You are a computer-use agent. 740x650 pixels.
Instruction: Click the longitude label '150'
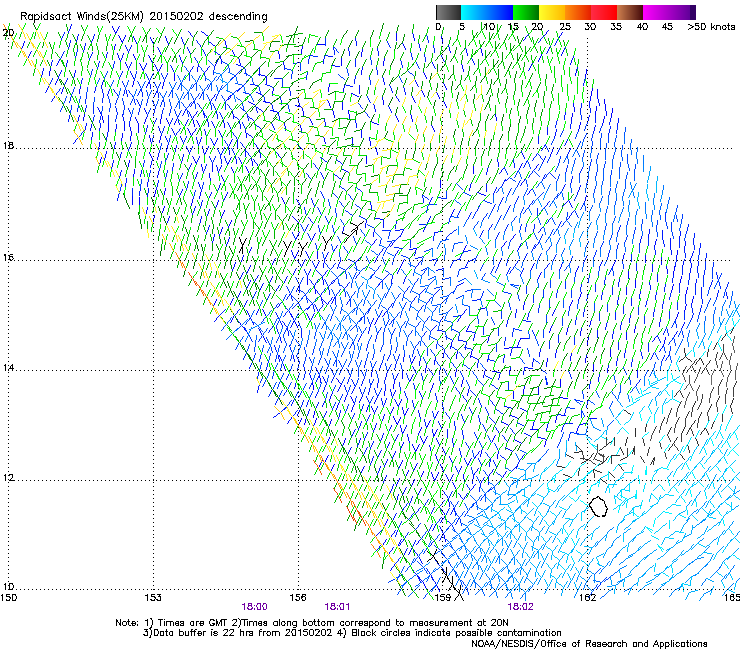click(9, 597)
